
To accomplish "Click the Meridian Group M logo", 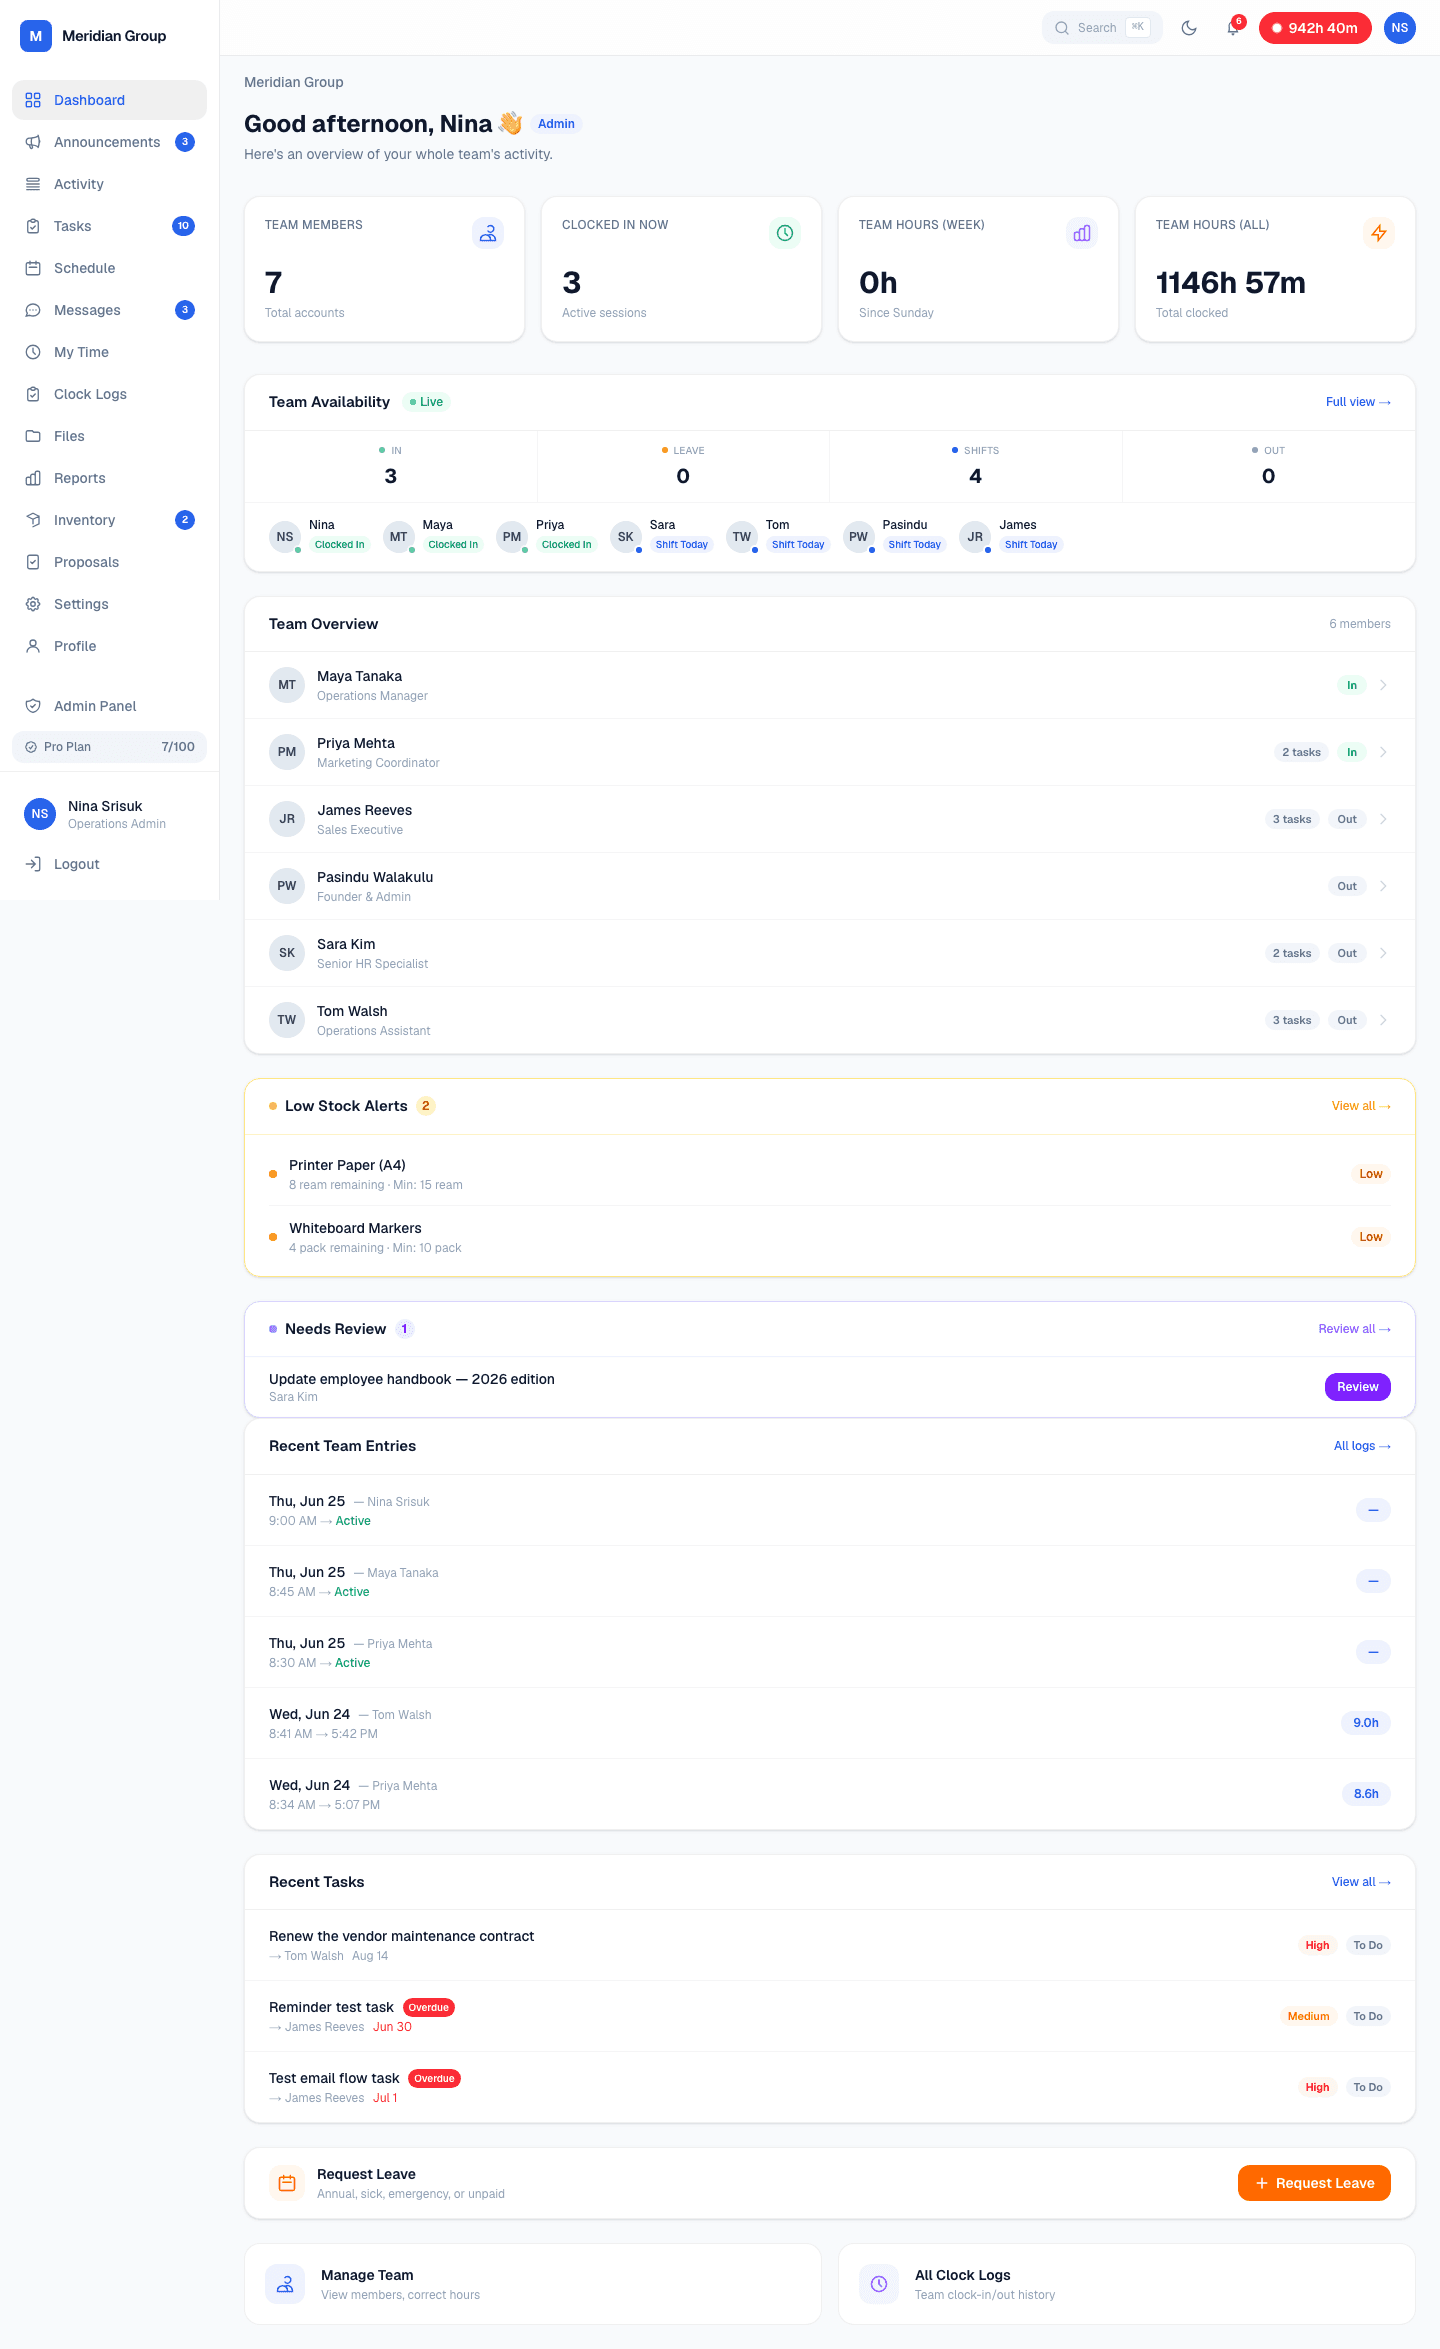I will coord(36,36).
